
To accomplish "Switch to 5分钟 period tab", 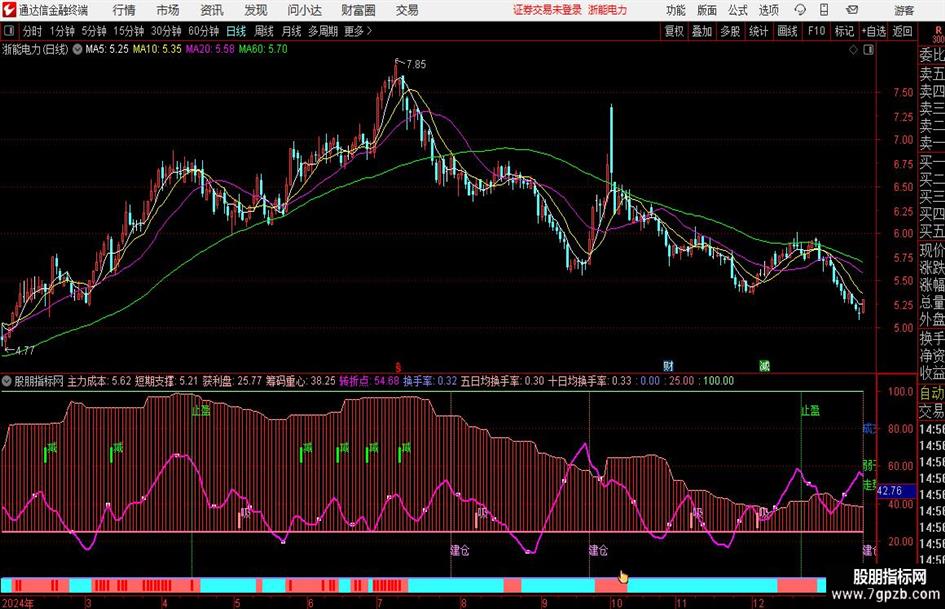I will 93,31.
